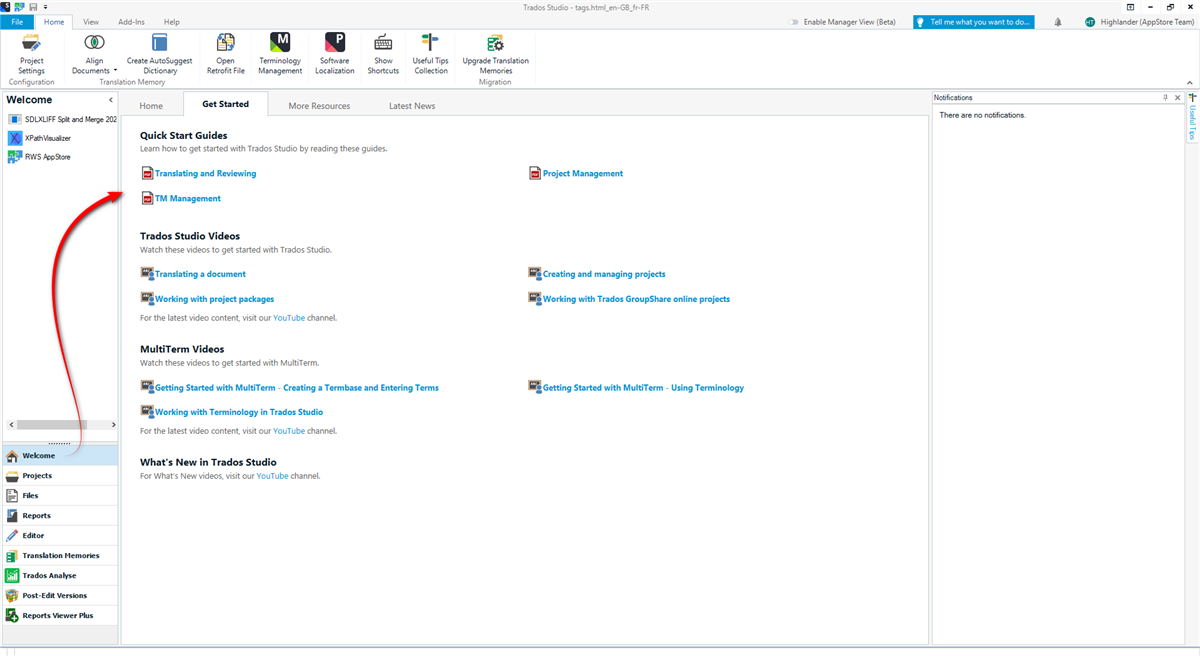Open the notifications bell icon

pyautogui.click(x=1058, y=21)
